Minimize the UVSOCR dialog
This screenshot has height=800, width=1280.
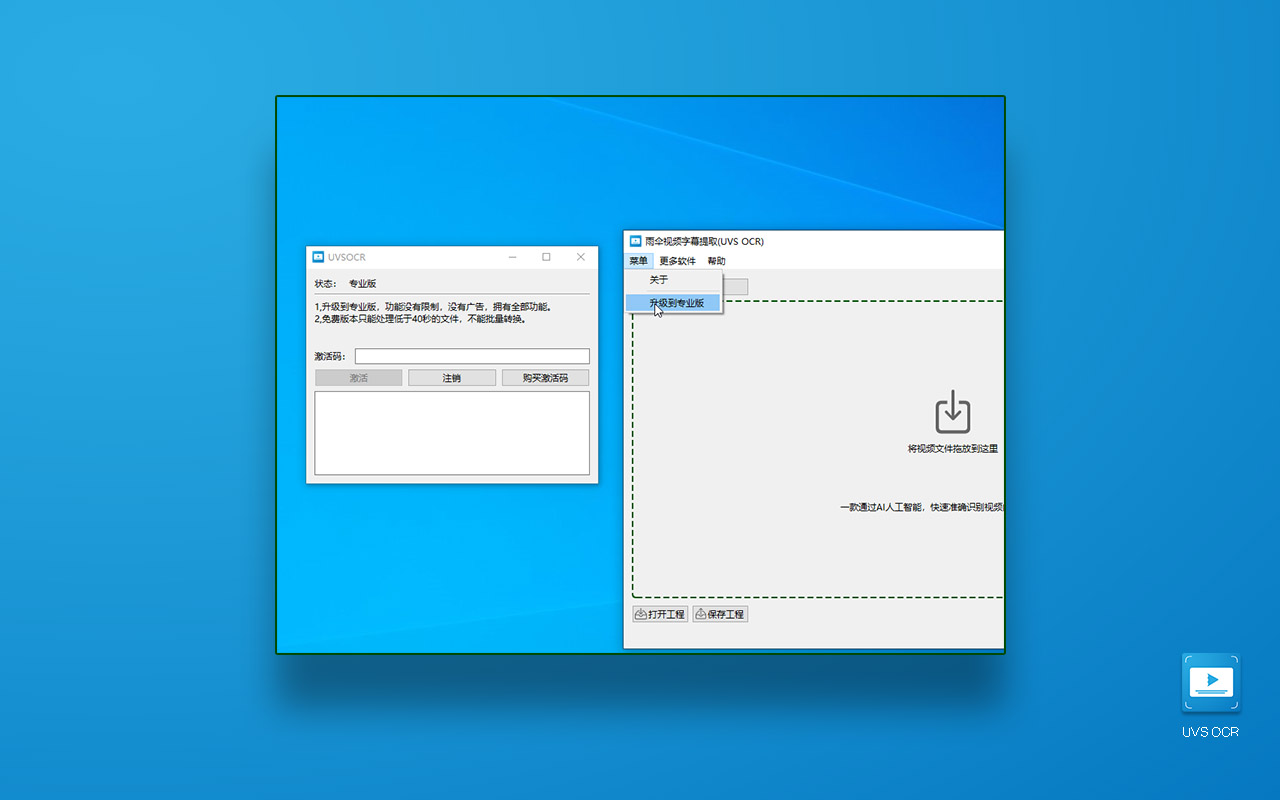(x=512, y=257)
